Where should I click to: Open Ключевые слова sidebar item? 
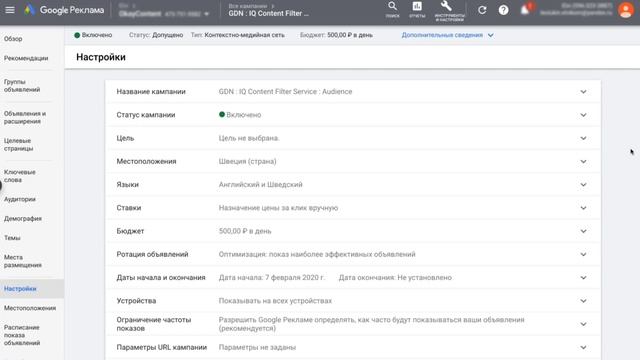[20, 176]
